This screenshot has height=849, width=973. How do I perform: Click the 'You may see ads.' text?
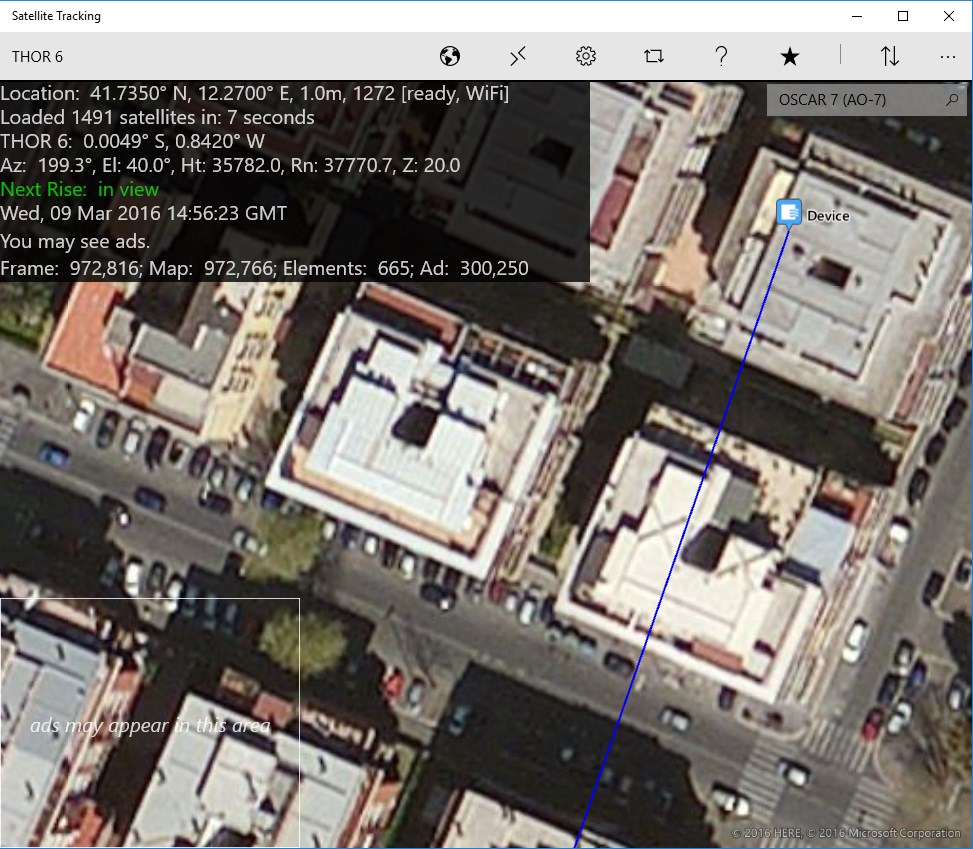pyautogui.click(x=75, y=241)
